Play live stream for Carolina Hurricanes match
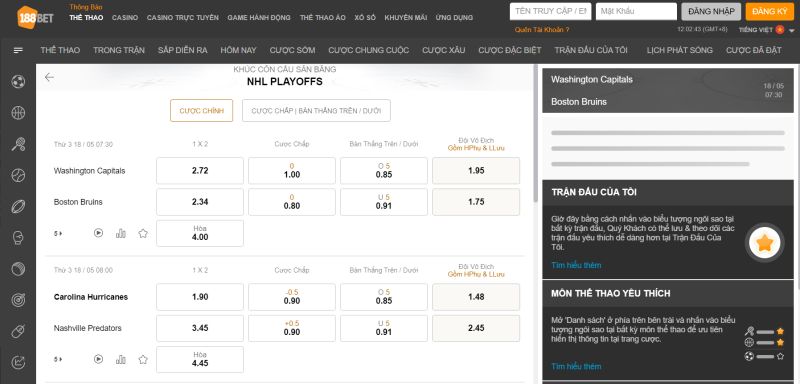This screenshot has height=384, width=800. tap(98, 360)
